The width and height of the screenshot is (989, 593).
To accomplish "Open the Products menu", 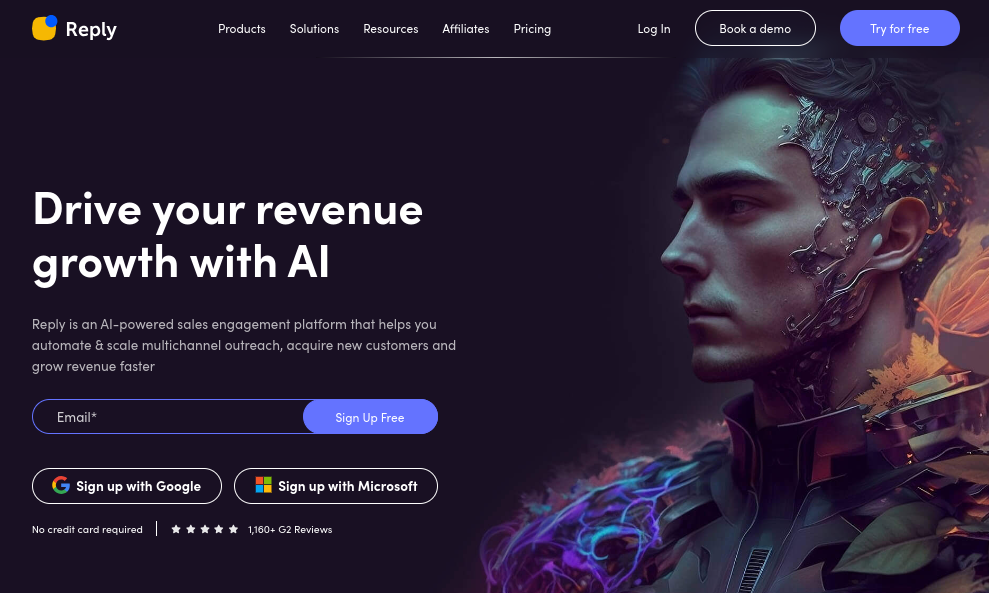I will click(x=242, y=29).
